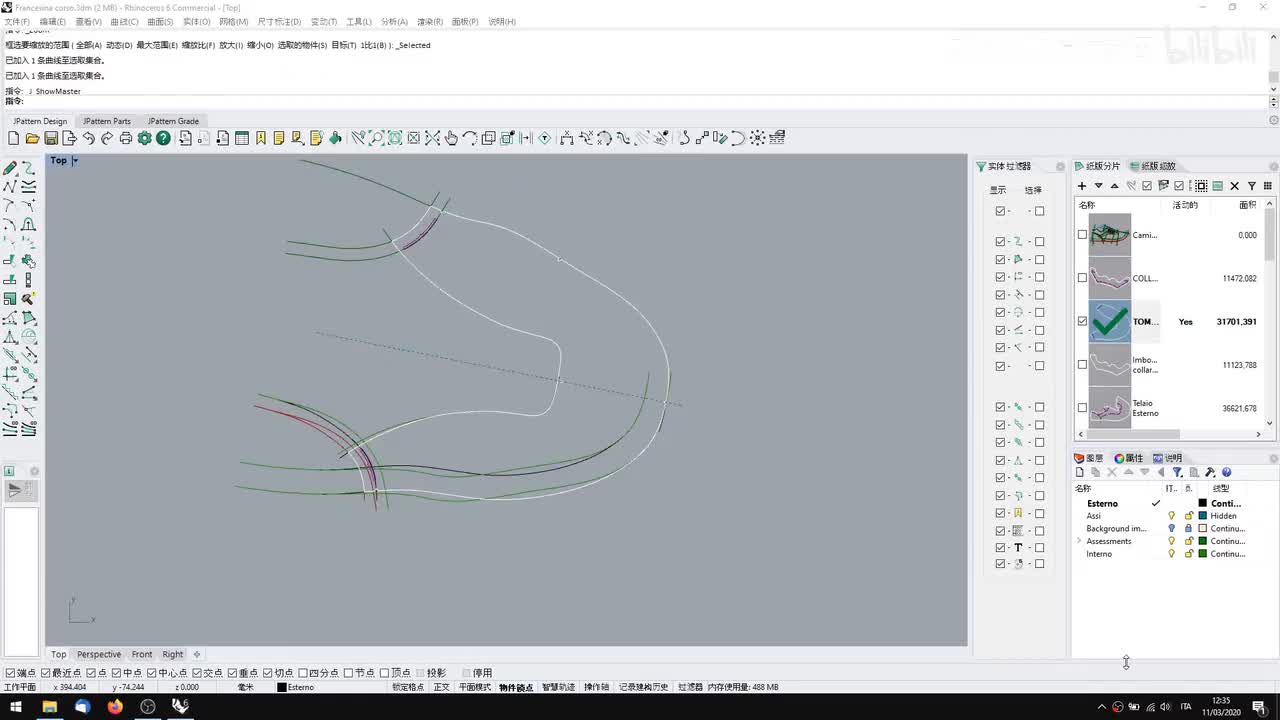Screen dimensions: 1280x720
Task: Click the Save floppy disk icon
Action: pos(51,138)
